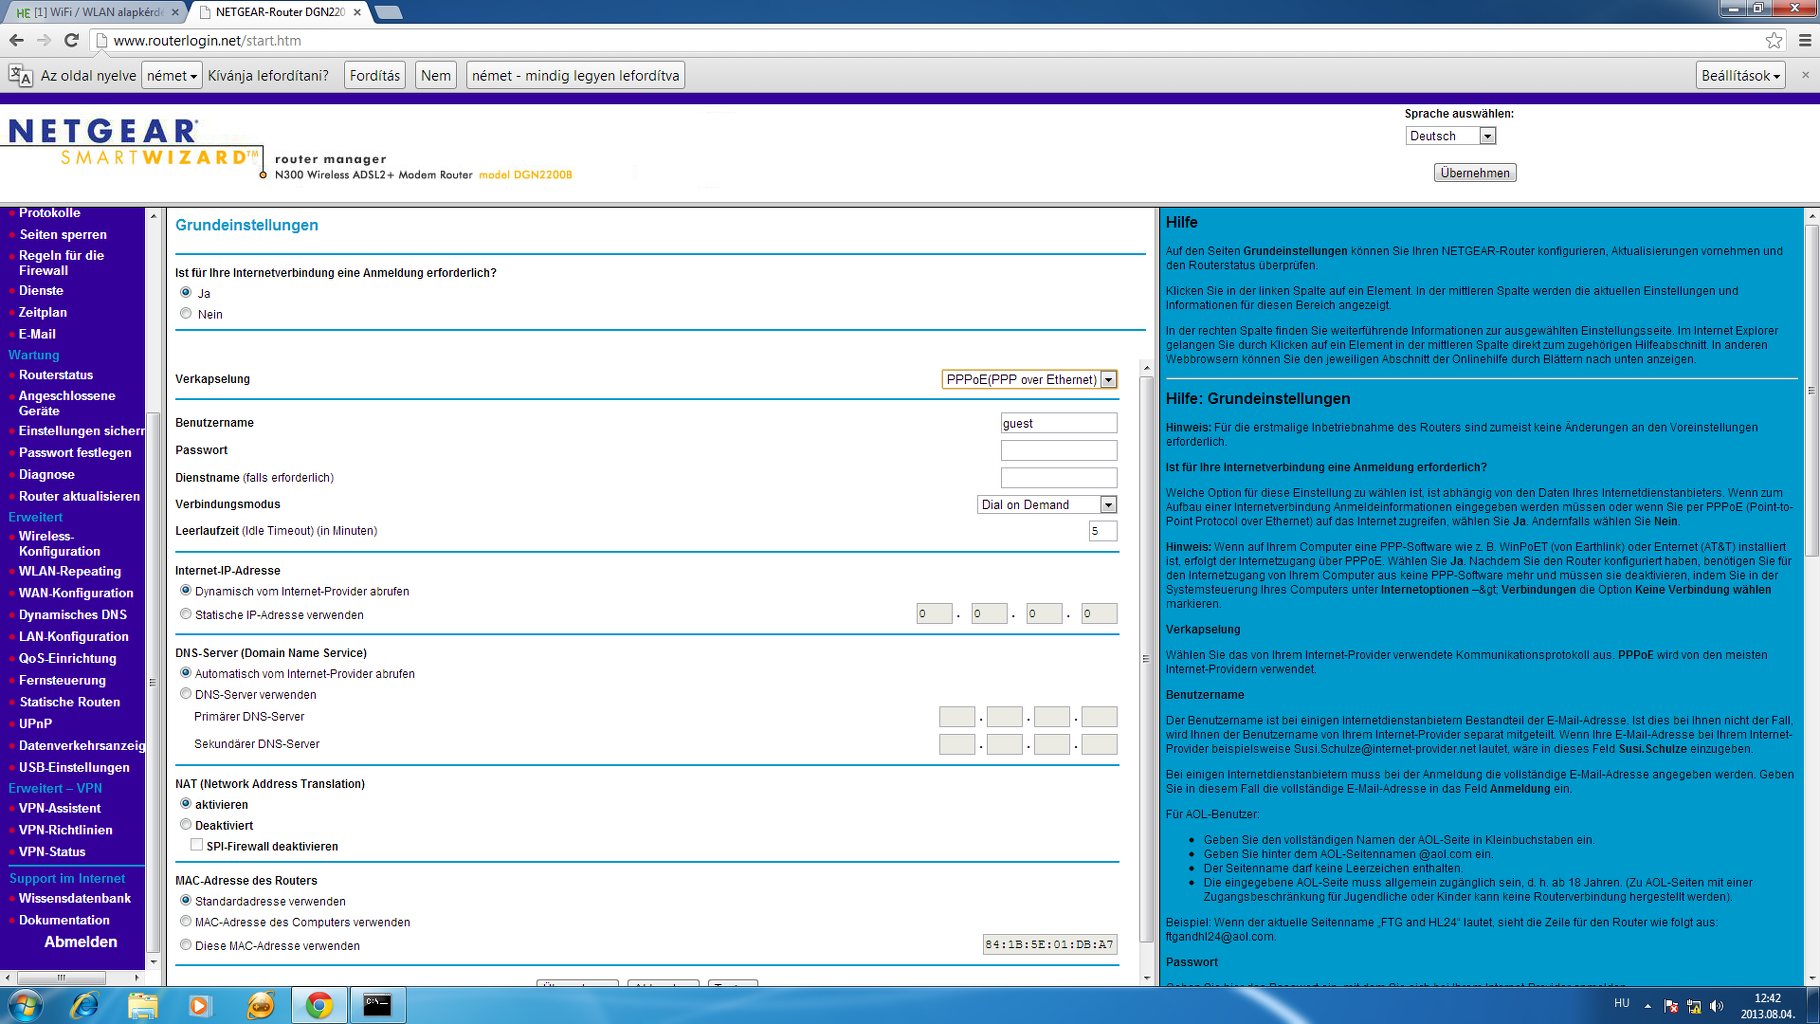The width and height of the screenshot is (1820, 1024).
Task: Click the browser forward arrow
Action: pos(43,41)
